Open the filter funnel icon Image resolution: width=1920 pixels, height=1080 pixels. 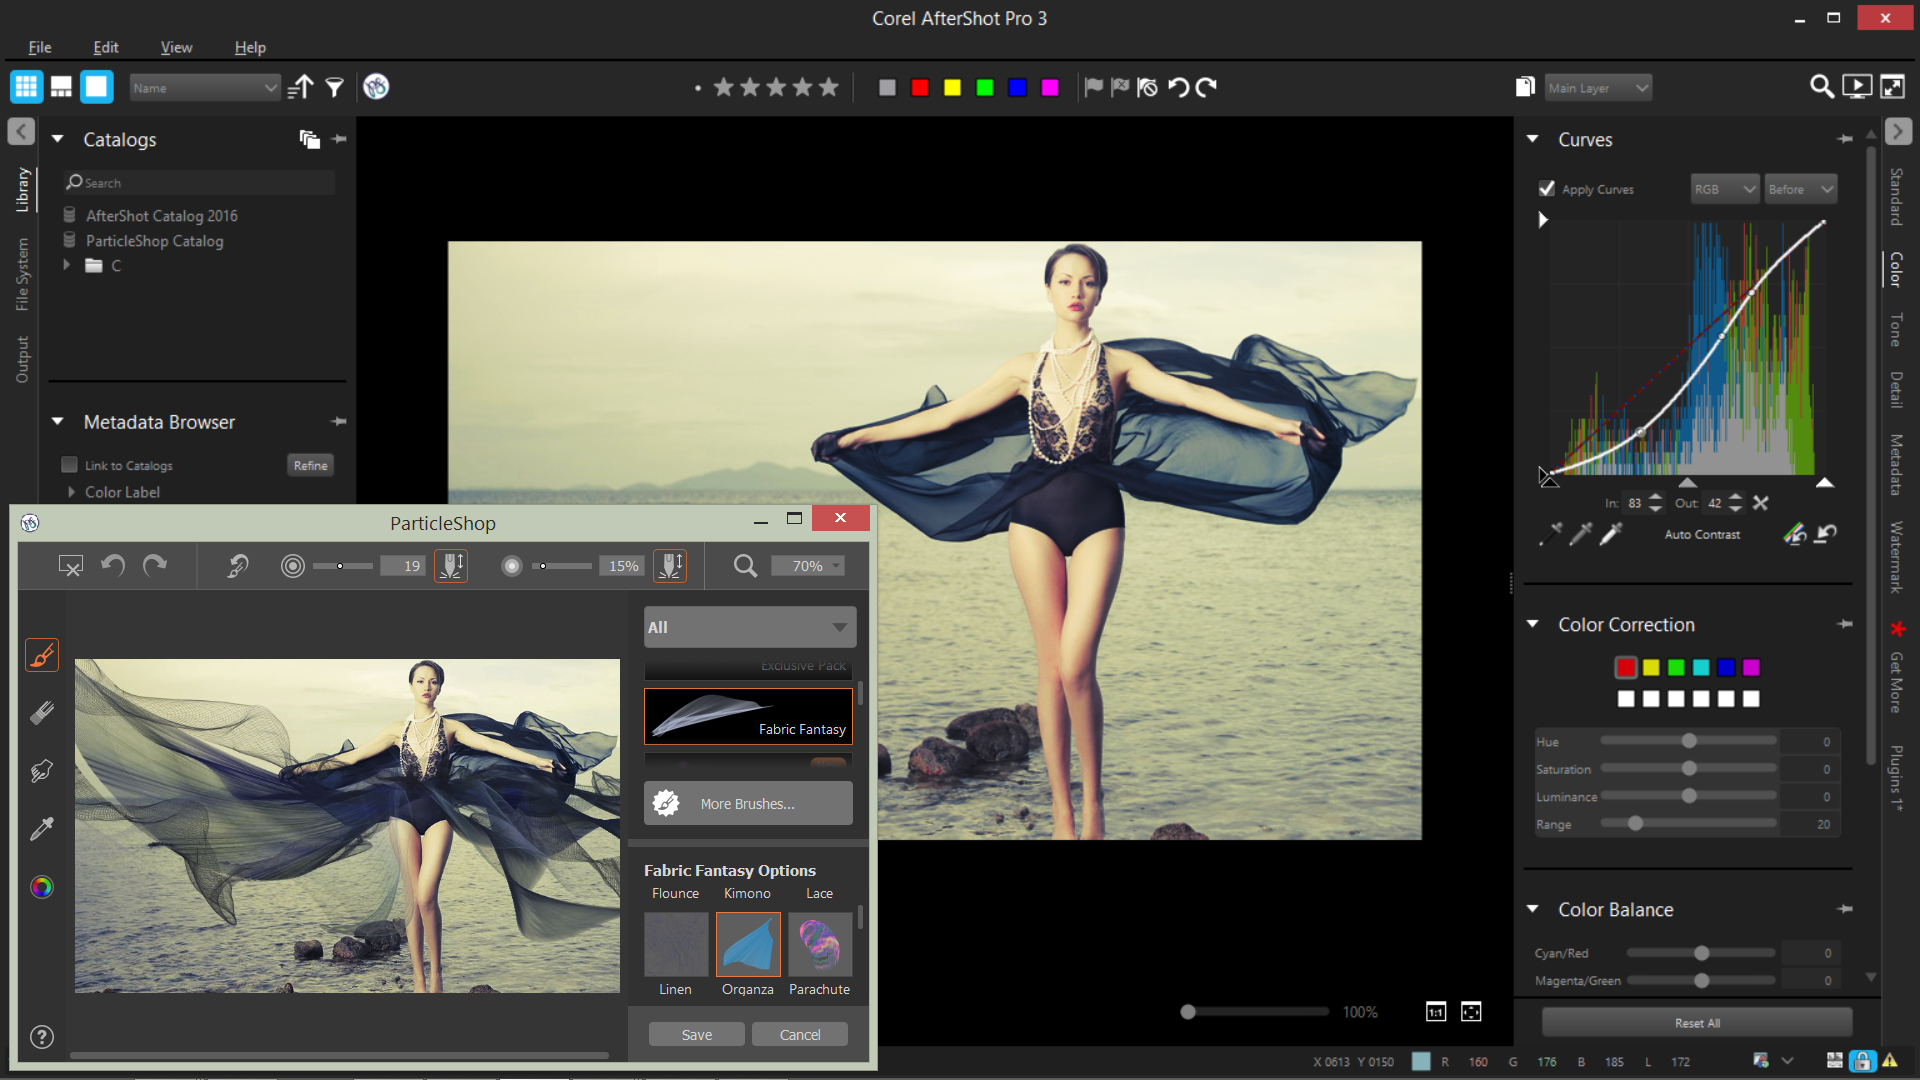[335, 88]
